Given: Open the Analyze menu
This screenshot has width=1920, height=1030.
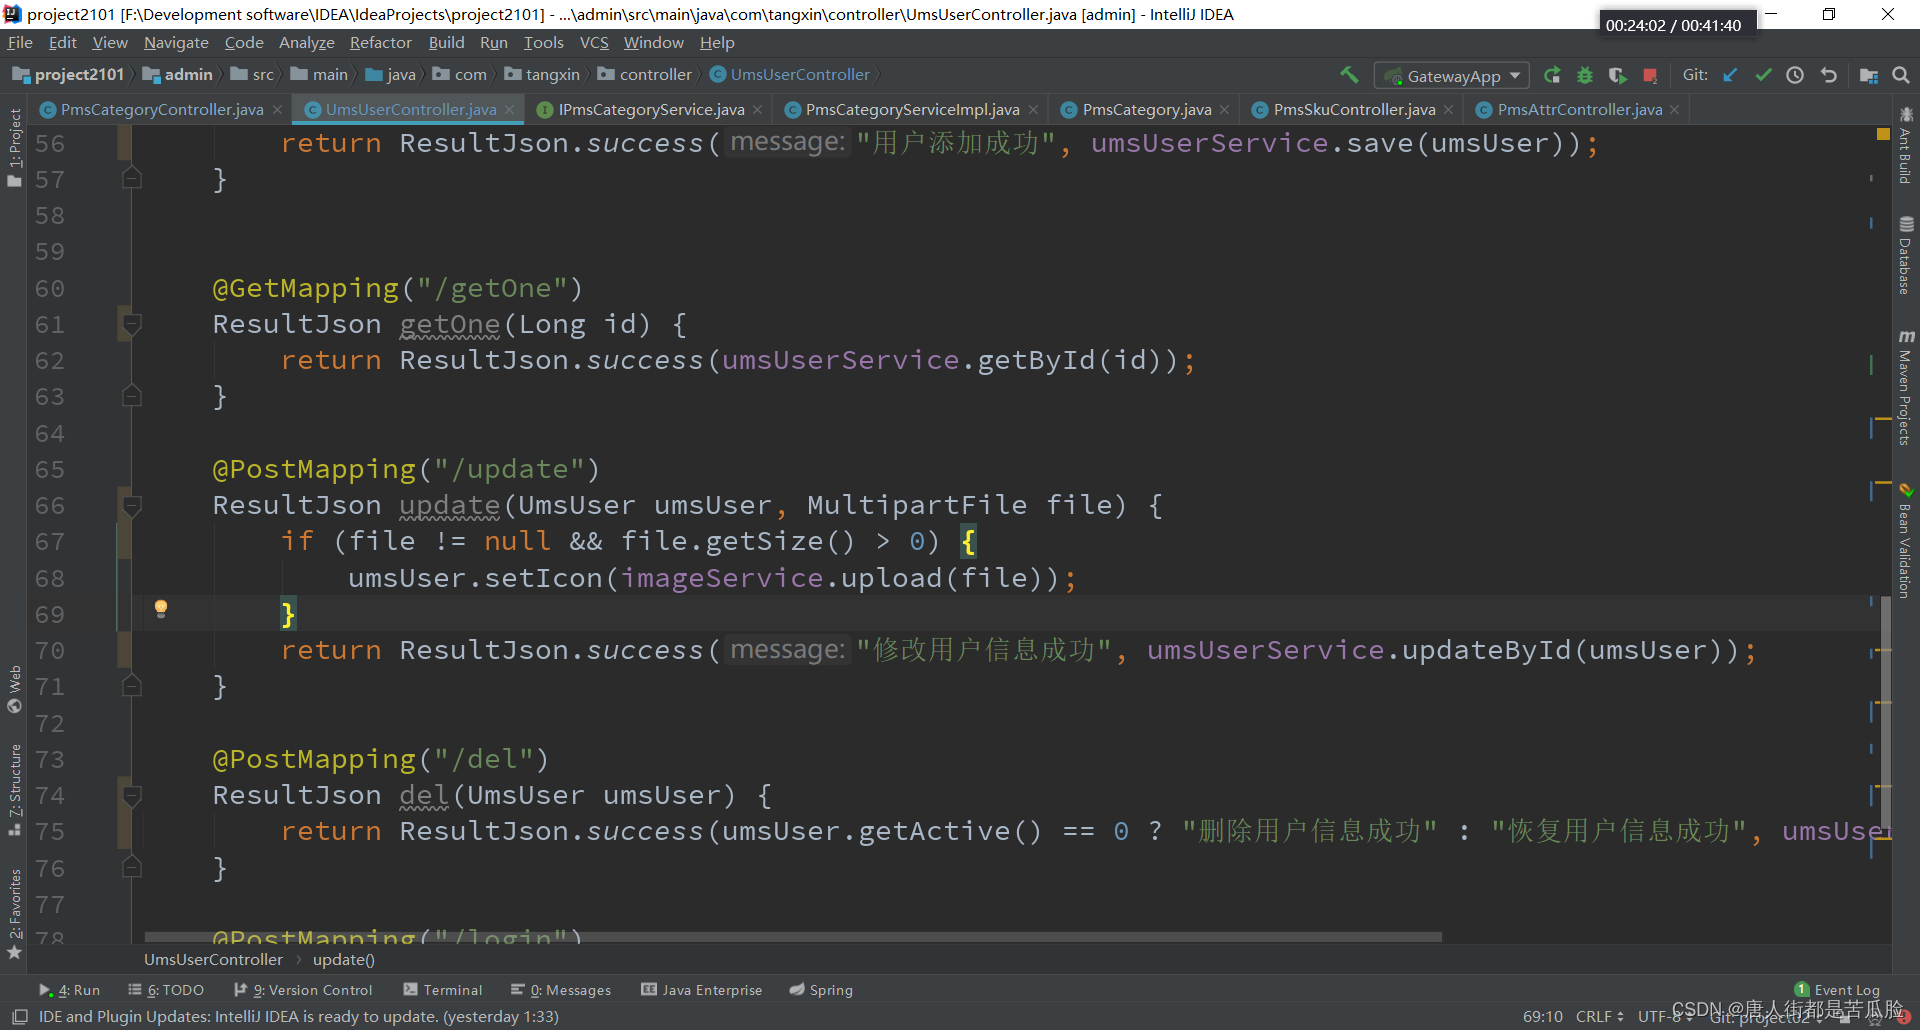Looking at the screenshot, I should [307, 43].
